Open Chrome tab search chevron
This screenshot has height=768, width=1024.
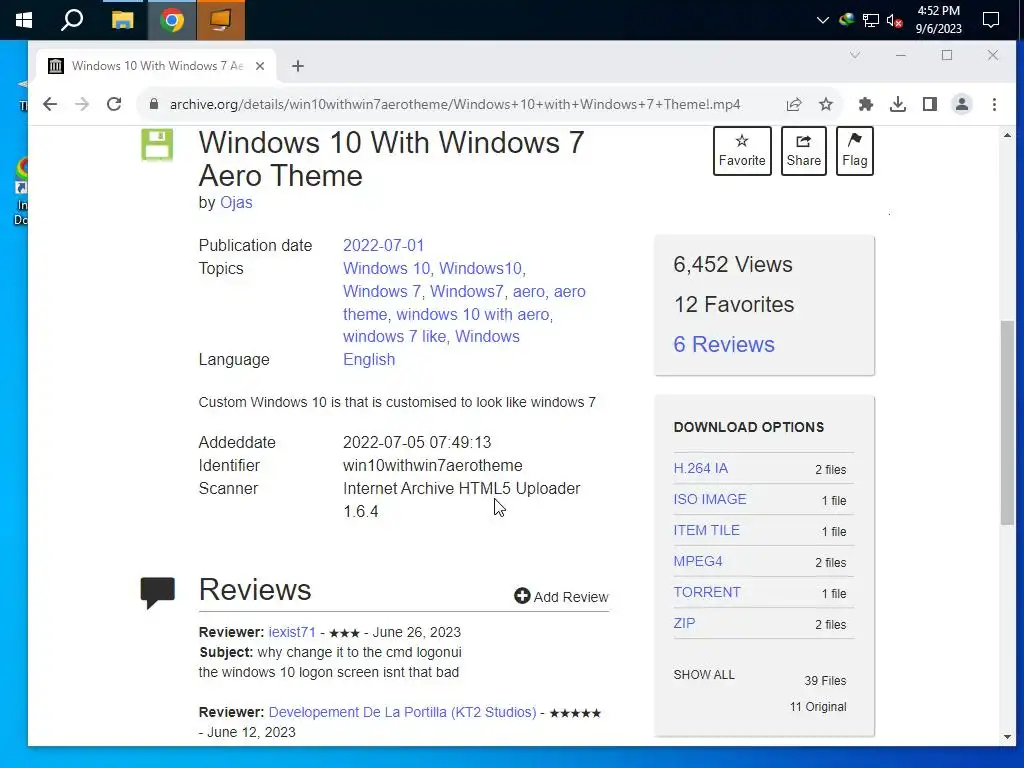855,56
